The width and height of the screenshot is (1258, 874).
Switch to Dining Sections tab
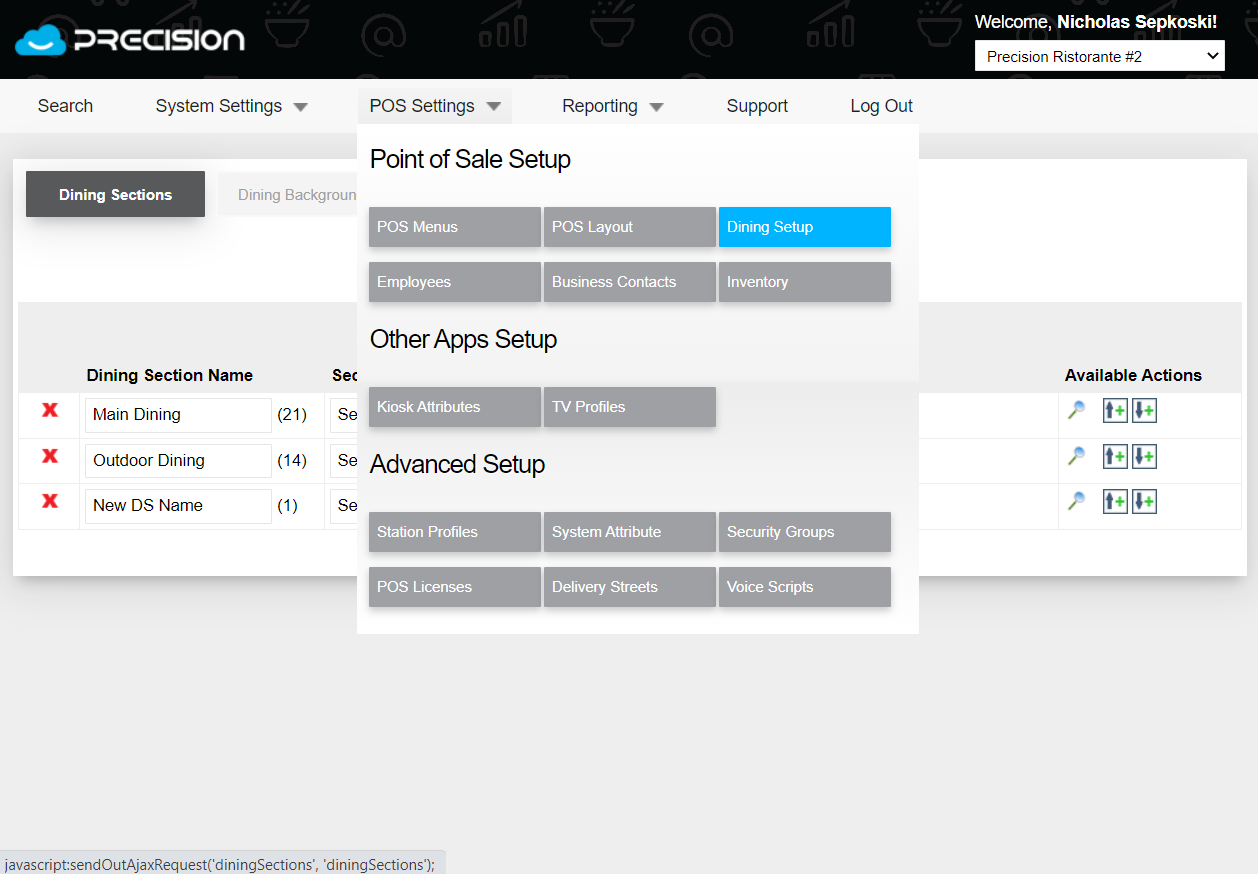tap(115, 194)
